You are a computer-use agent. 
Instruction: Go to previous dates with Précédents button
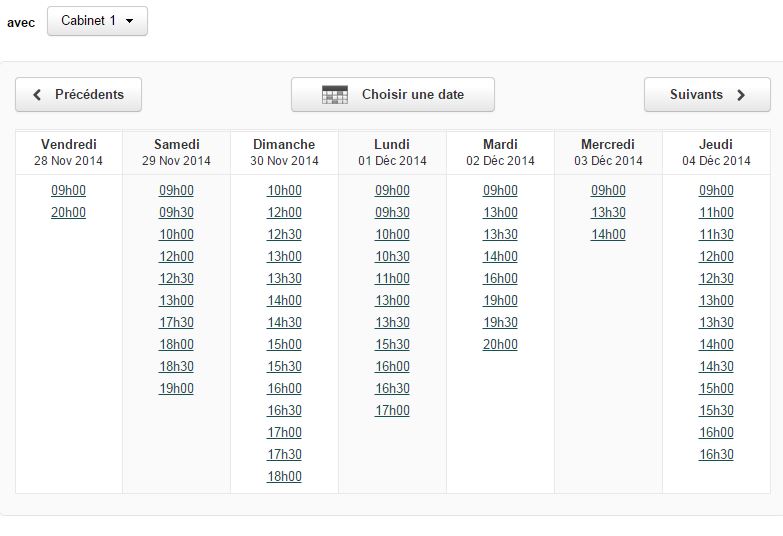click(x=78, y=94)
